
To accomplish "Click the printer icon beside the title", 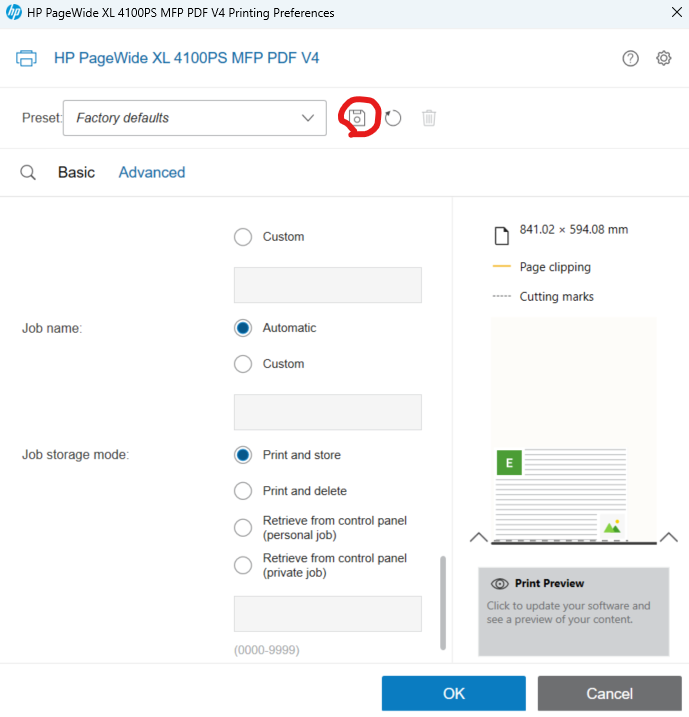I will pyautogui.click(x=27, y=59).
